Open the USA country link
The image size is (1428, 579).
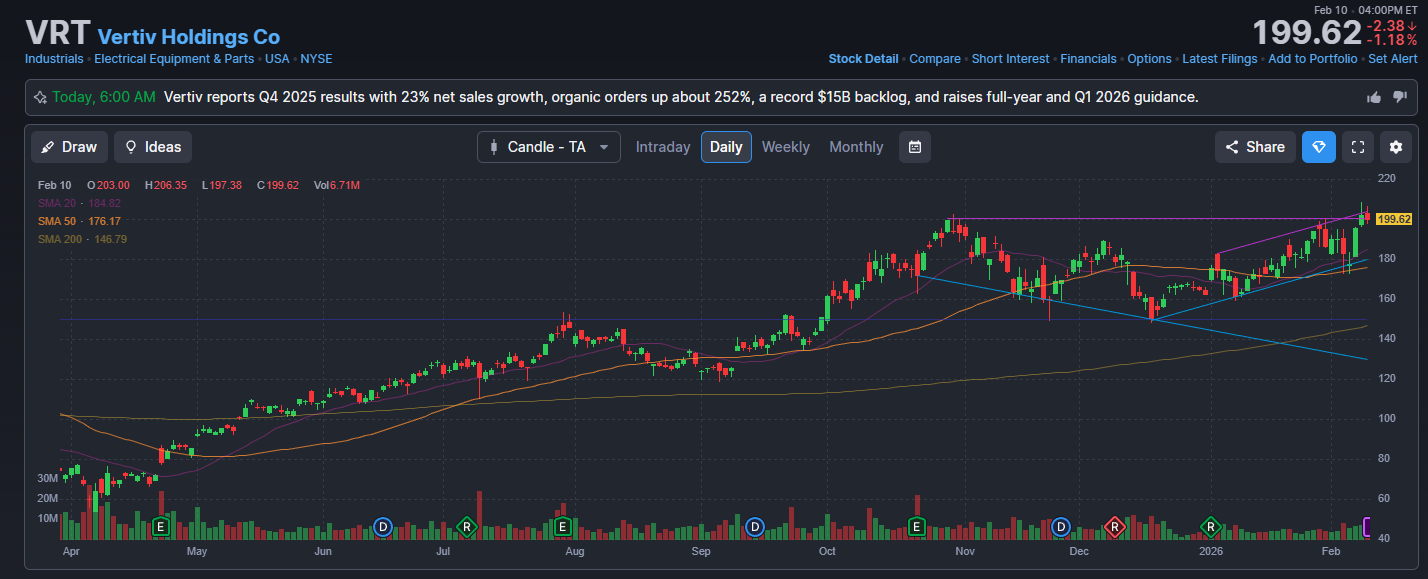277,59
